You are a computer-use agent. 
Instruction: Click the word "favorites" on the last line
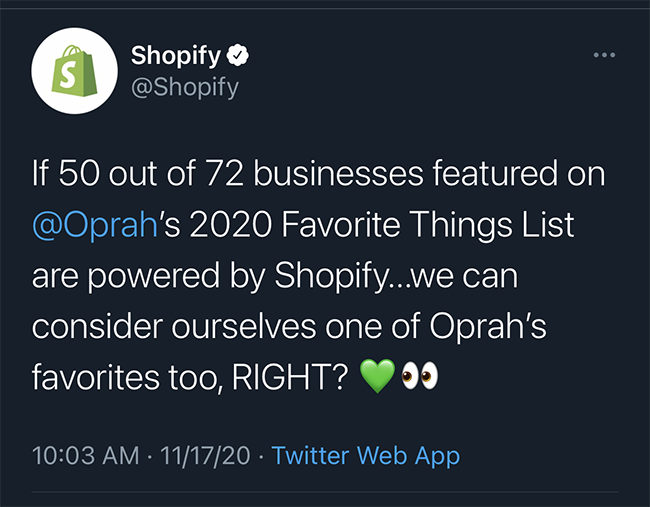[92, 378]
